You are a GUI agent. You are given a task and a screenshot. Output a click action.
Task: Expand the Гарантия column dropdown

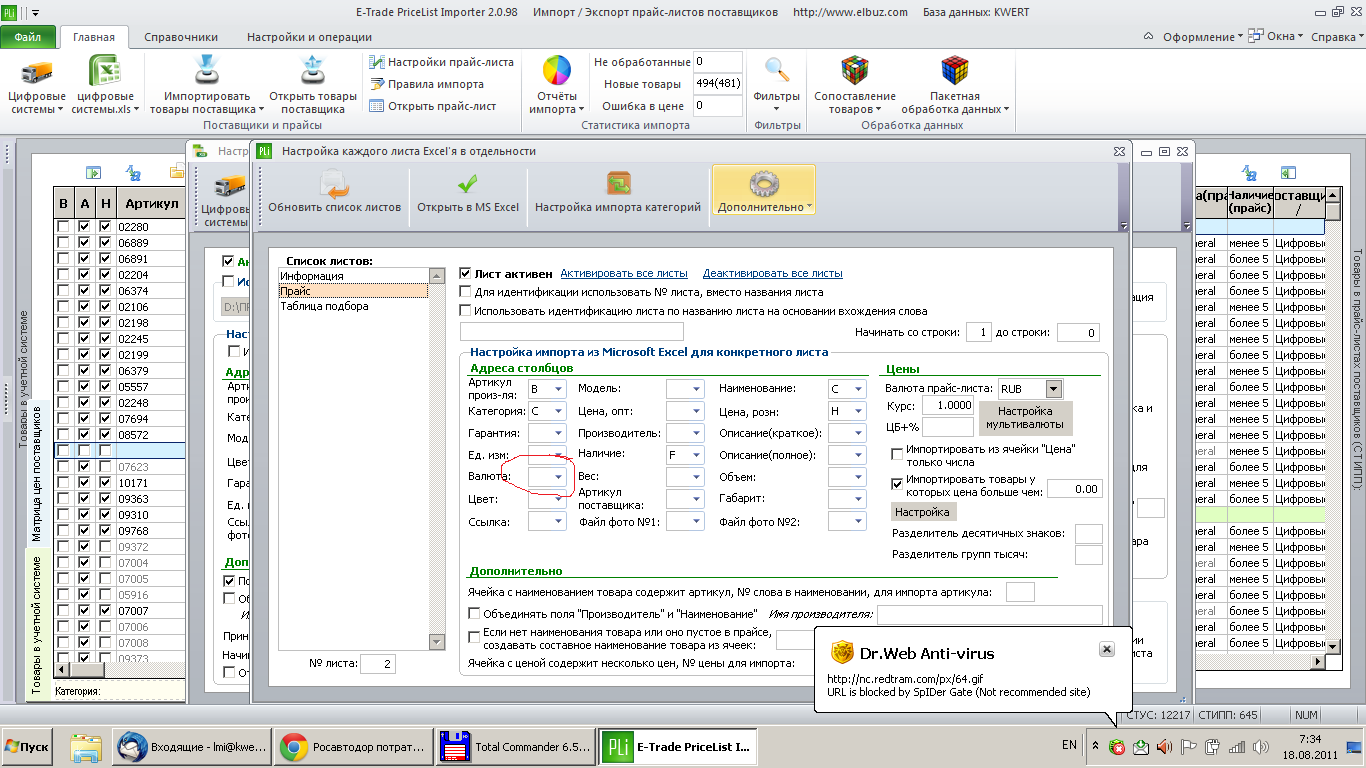click(558, 433)
